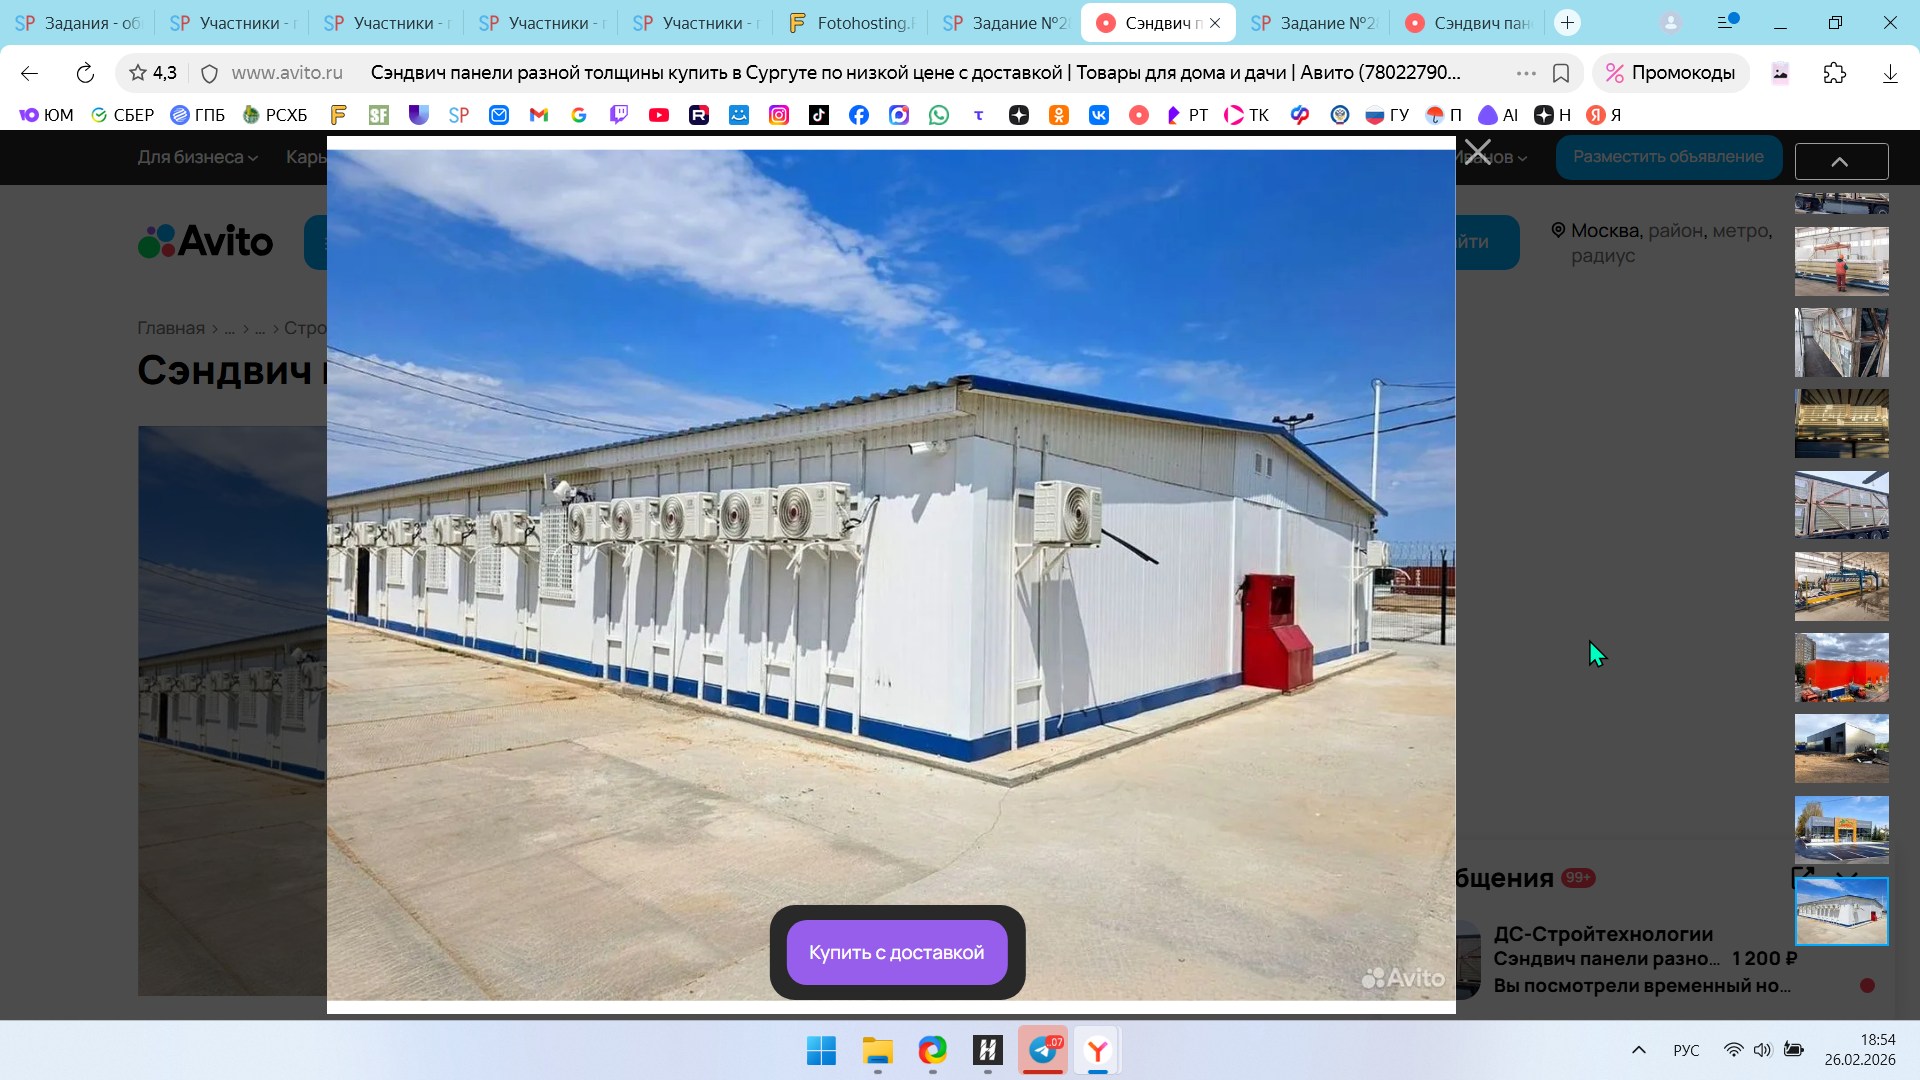Open a new browser tab

click(1567, 23)
